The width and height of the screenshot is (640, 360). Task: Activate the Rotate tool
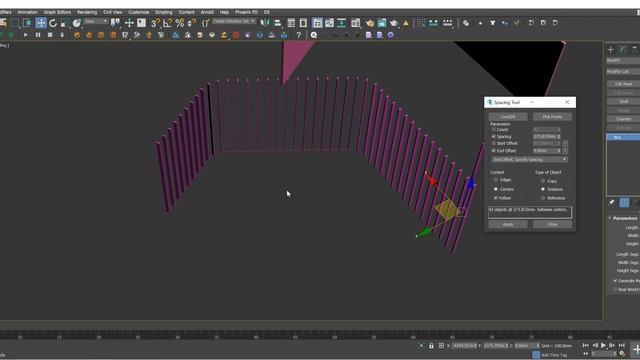click(53, 23)
